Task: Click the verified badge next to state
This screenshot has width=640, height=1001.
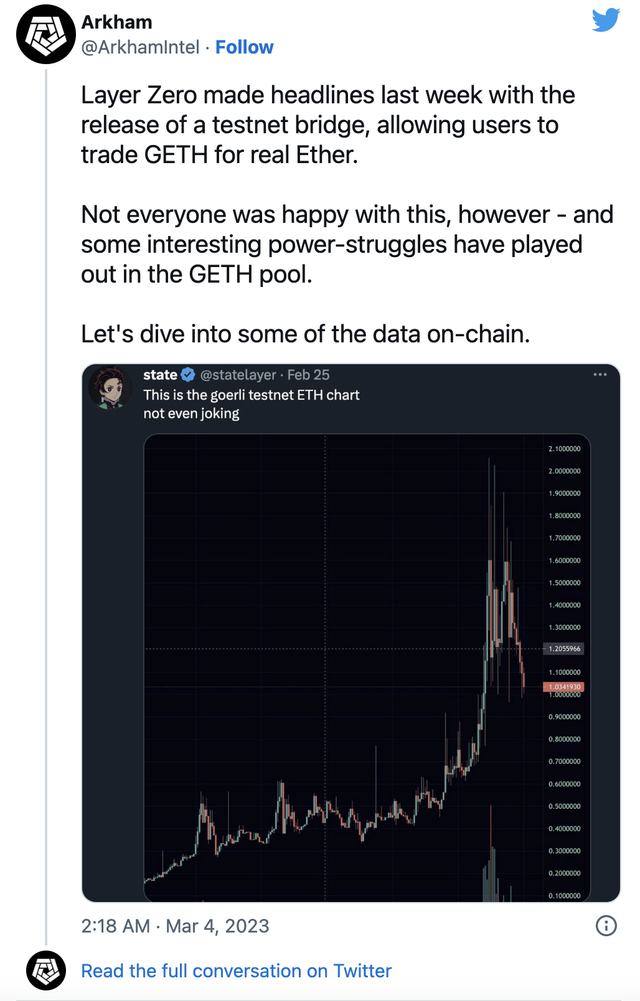Action: click(x=187, y=375)
